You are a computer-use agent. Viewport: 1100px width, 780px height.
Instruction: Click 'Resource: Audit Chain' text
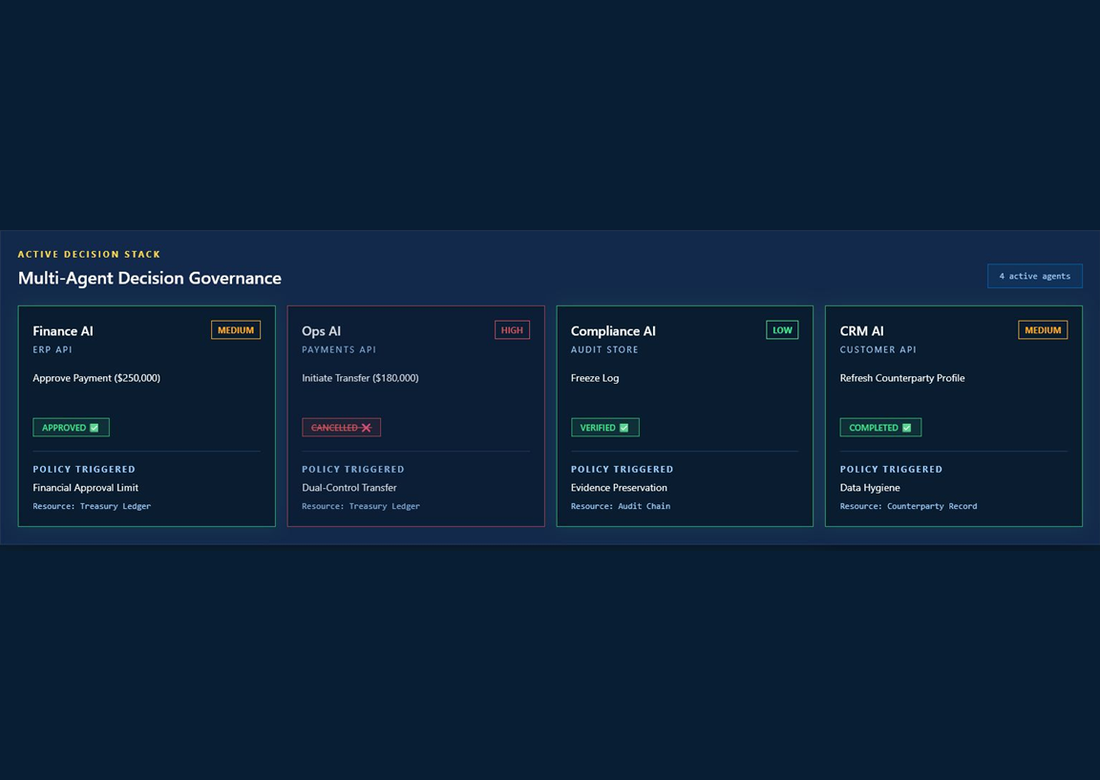[621, 506]
